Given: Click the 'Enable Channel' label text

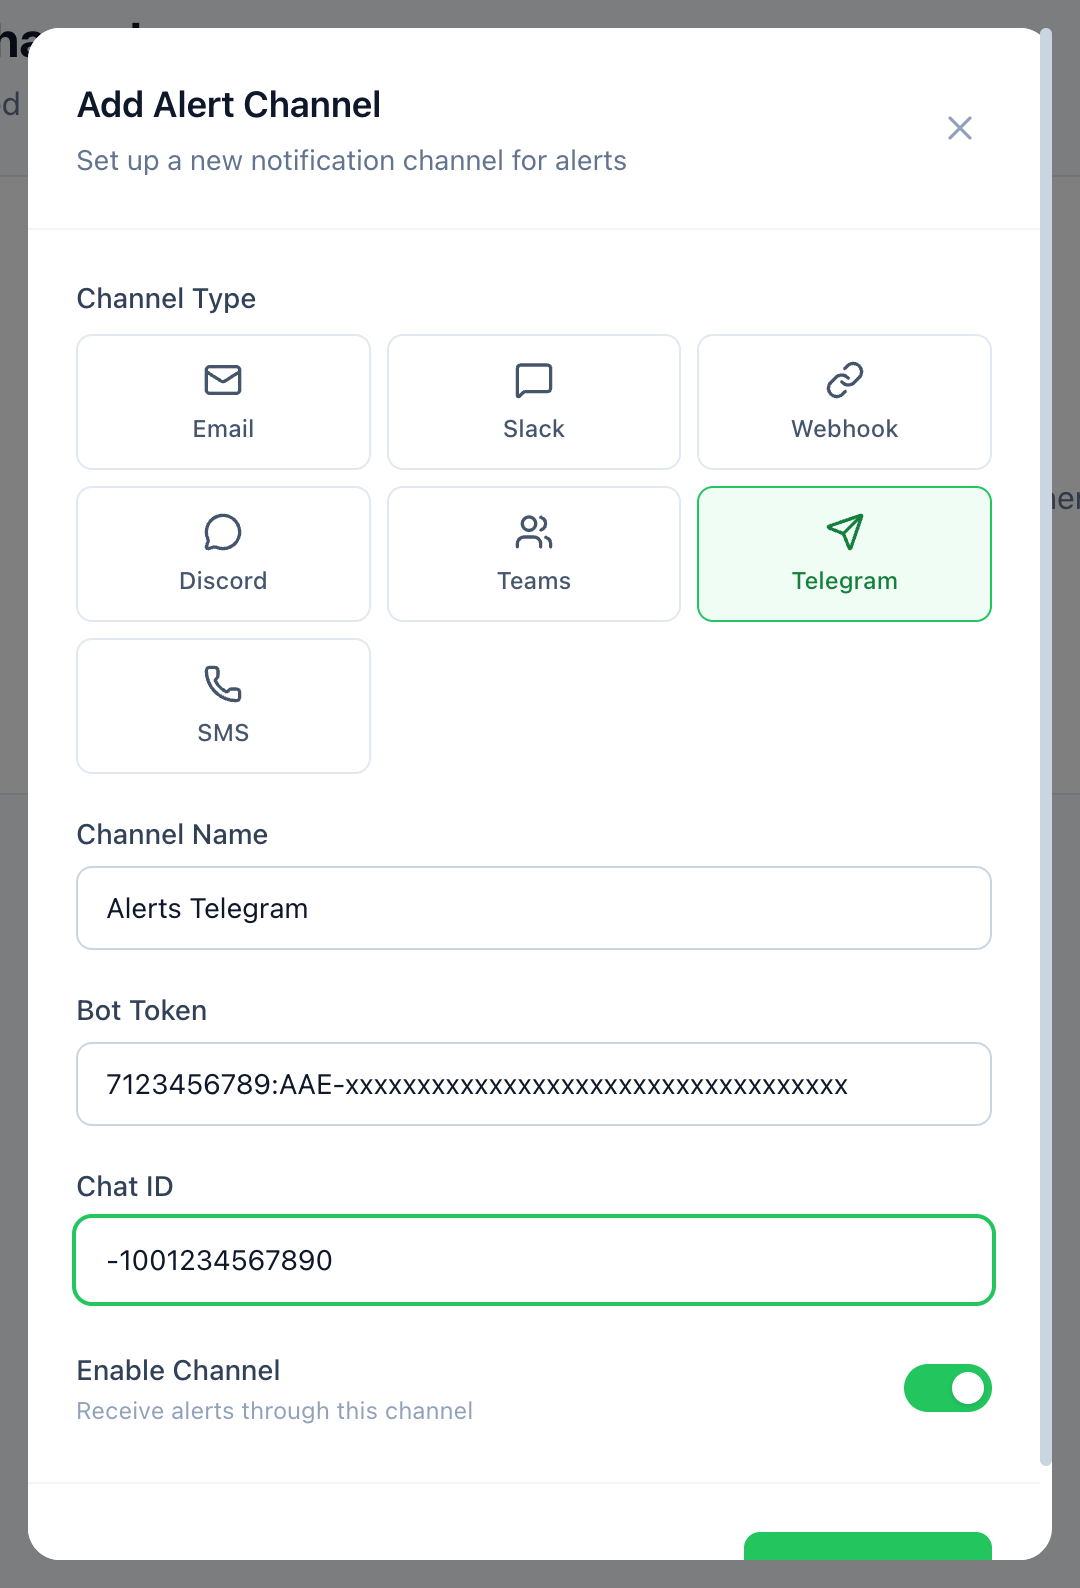Looking at the screenshot, I should pyautogui.click(x=178, y=1370).
